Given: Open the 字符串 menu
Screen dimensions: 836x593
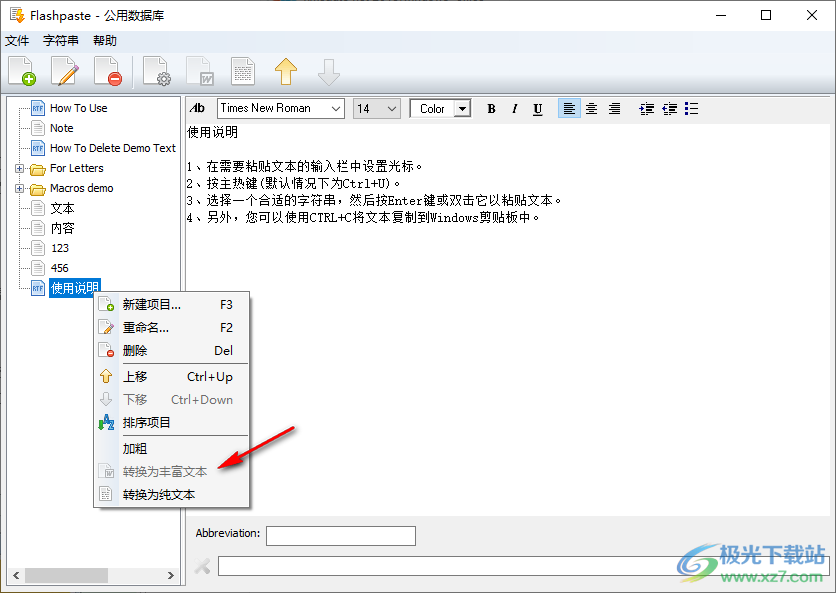Looking at the screenshot, I should [61, 40].
